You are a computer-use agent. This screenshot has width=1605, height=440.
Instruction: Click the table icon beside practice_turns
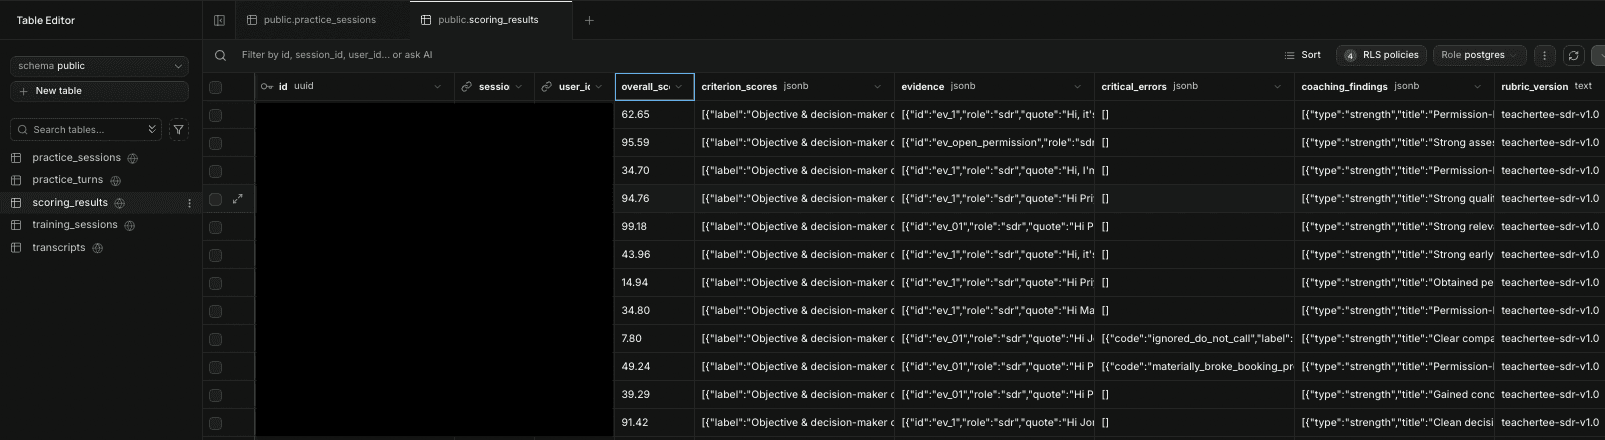click(16, 180)
